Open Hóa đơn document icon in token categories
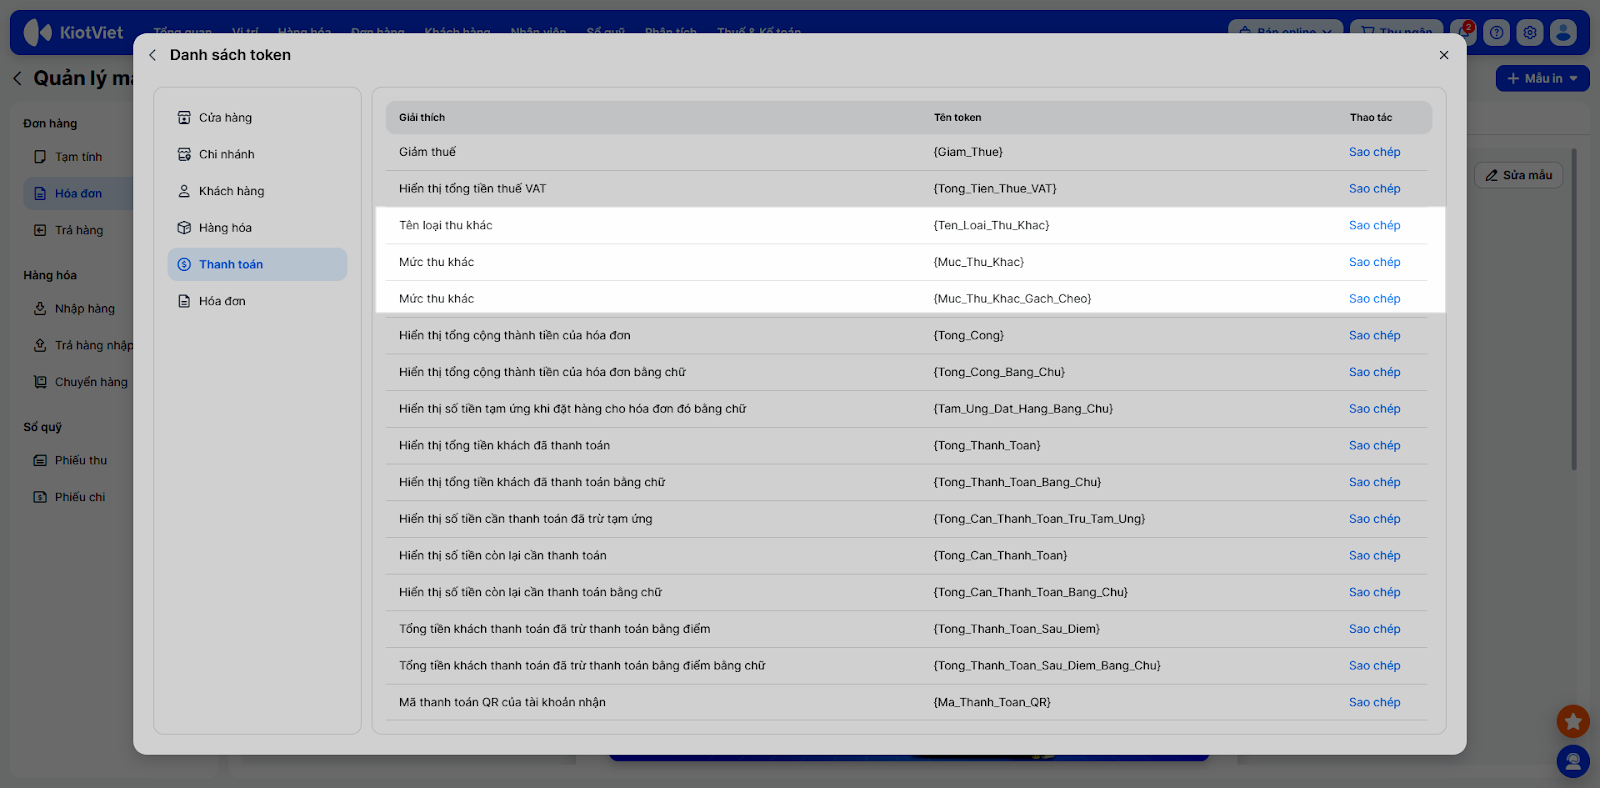This screenshot has width=1600, height=788. 184,301
